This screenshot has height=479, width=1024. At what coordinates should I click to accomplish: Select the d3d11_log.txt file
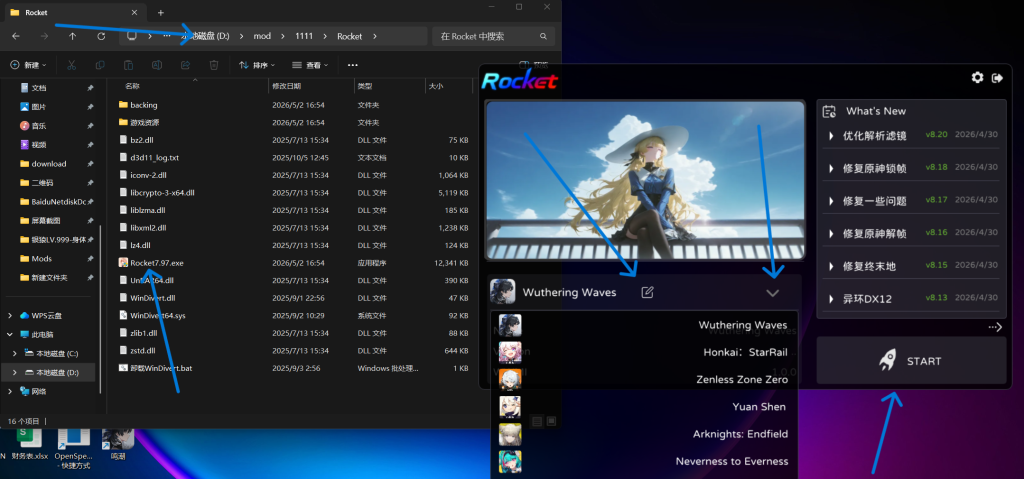pyautogui.click(x=149, y=157)
